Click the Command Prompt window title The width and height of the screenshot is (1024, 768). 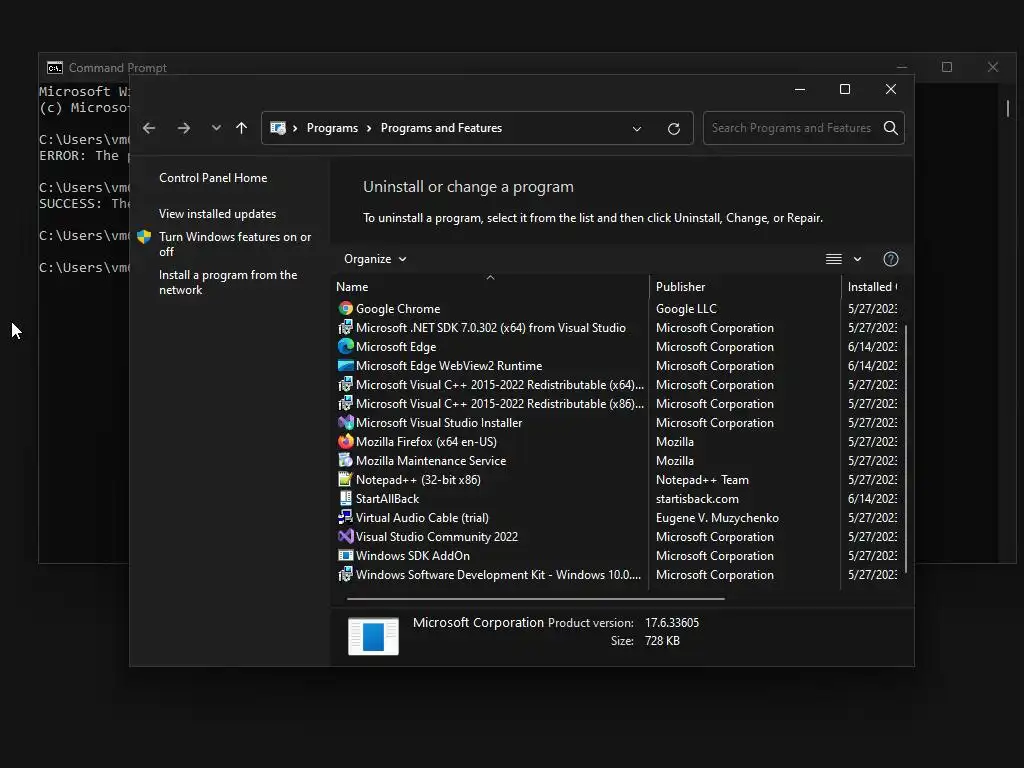click(x=118, y=68)
